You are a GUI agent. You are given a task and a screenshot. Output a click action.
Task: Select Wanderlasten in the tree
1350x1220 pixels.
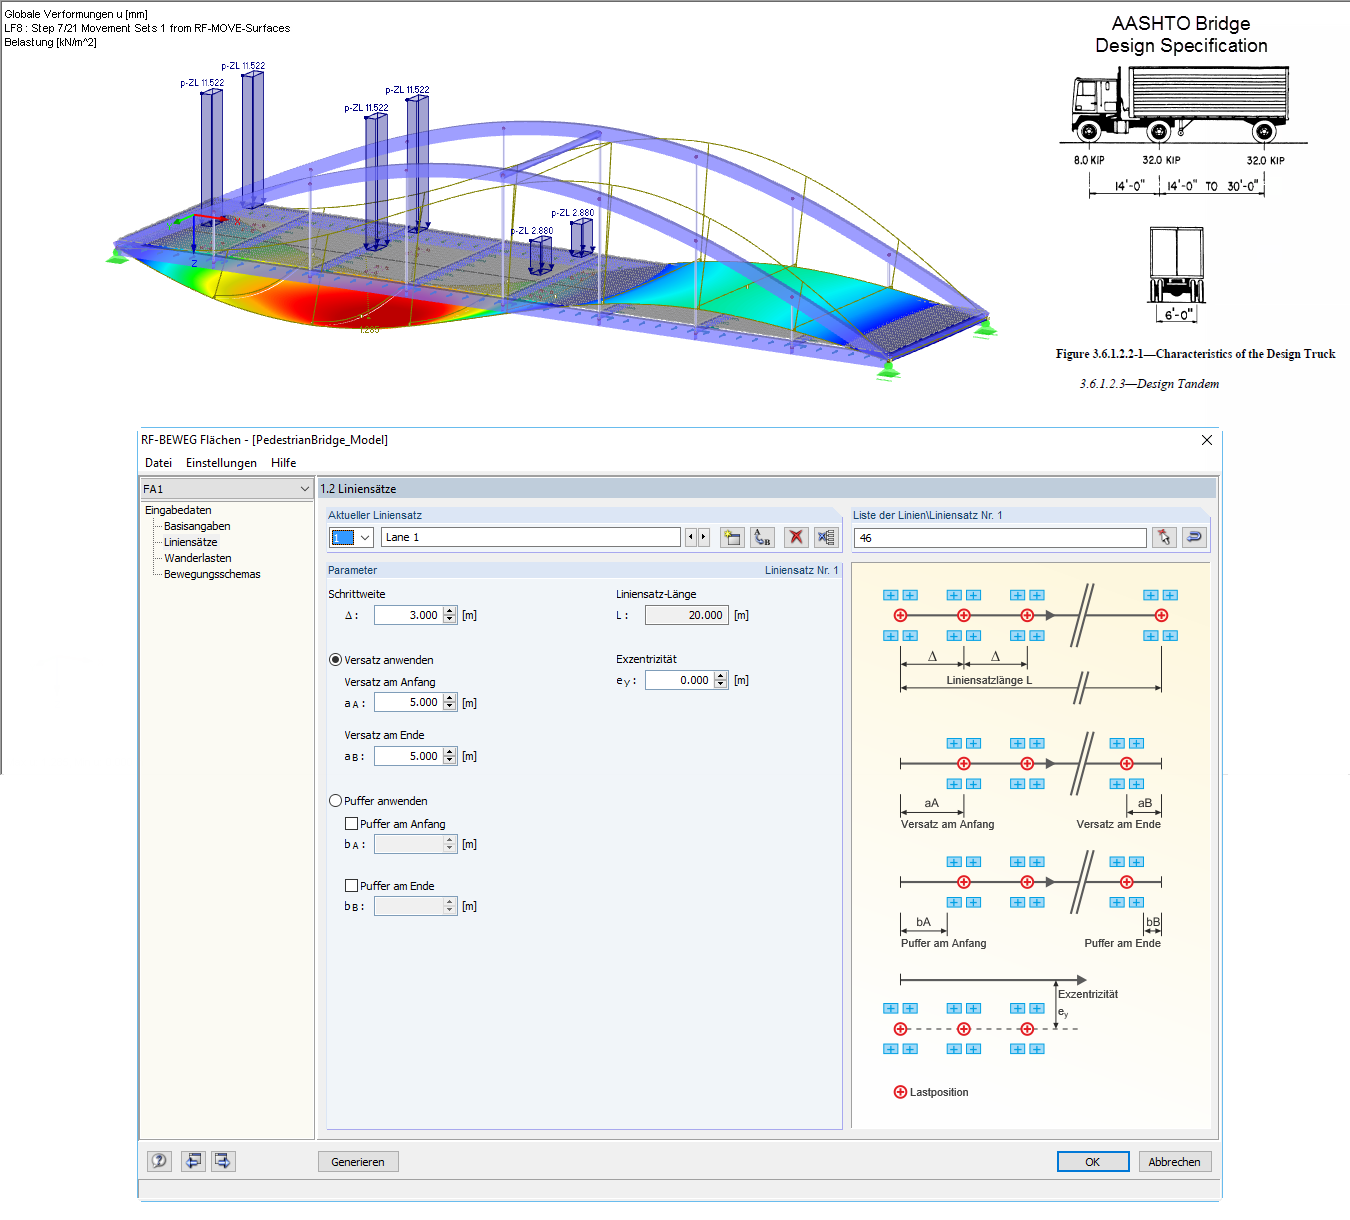[198, 558]
